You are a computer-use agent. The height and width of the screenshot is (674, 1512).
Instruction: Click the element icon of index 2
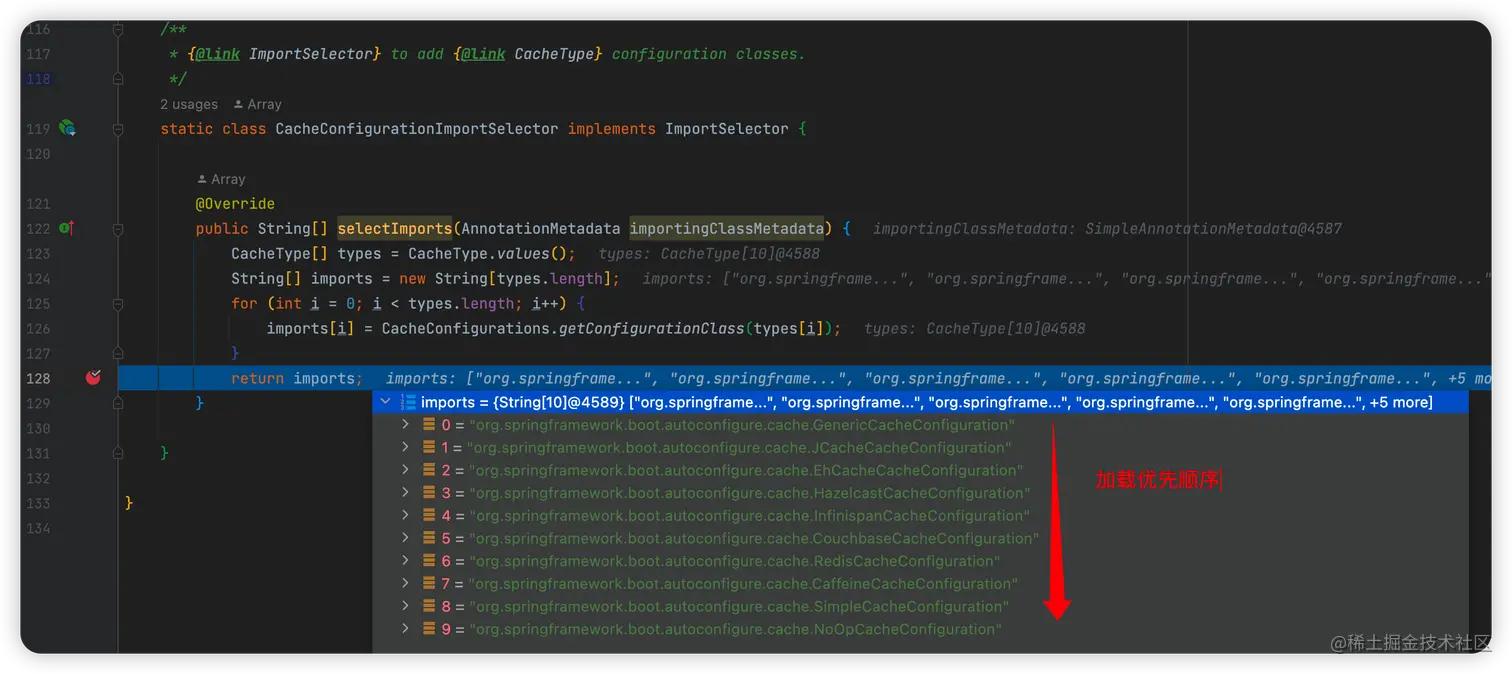tap(429, 470)
